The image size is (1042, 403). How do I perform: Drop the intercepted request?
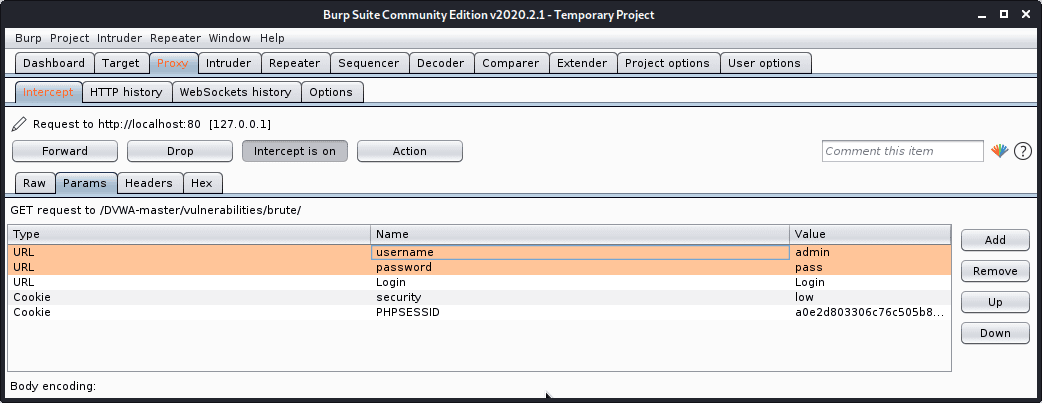pyautogui.click(x=179, y=151)
